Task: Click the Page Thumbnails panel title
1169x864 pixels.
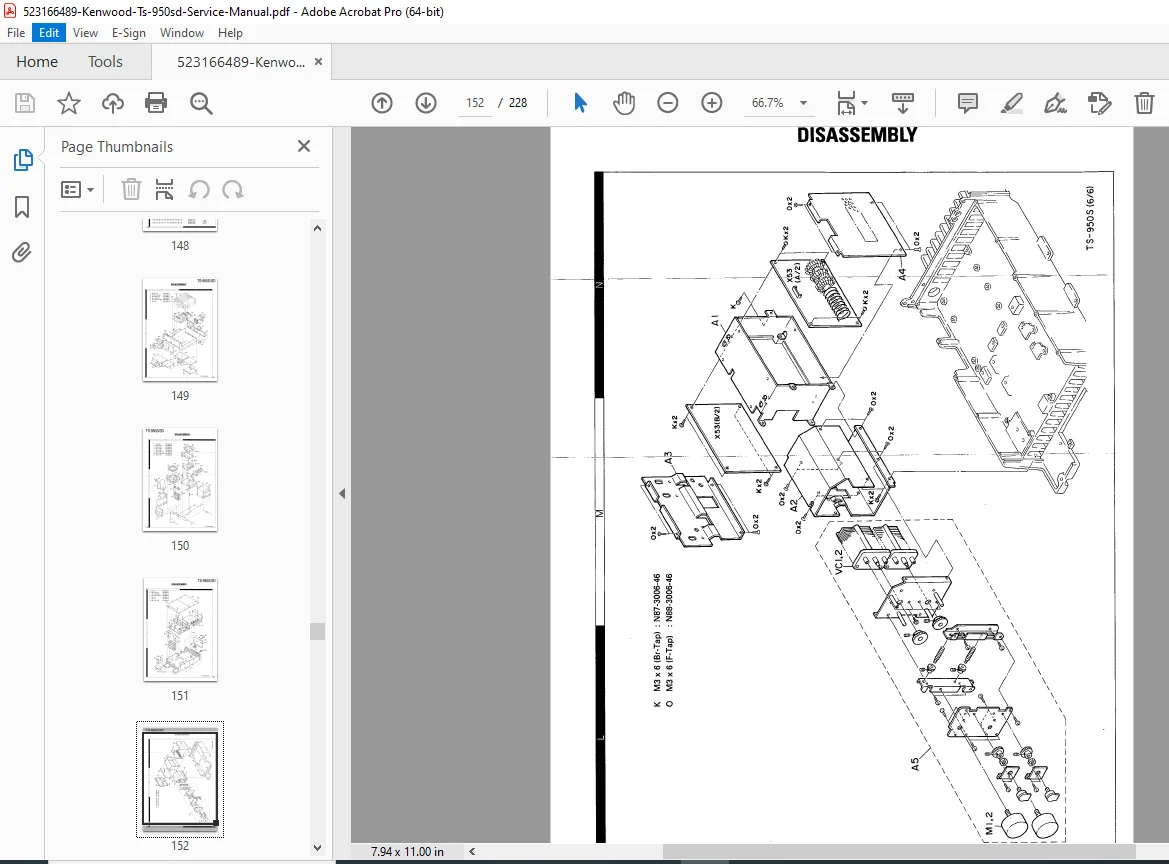Action: pos(117,147)
